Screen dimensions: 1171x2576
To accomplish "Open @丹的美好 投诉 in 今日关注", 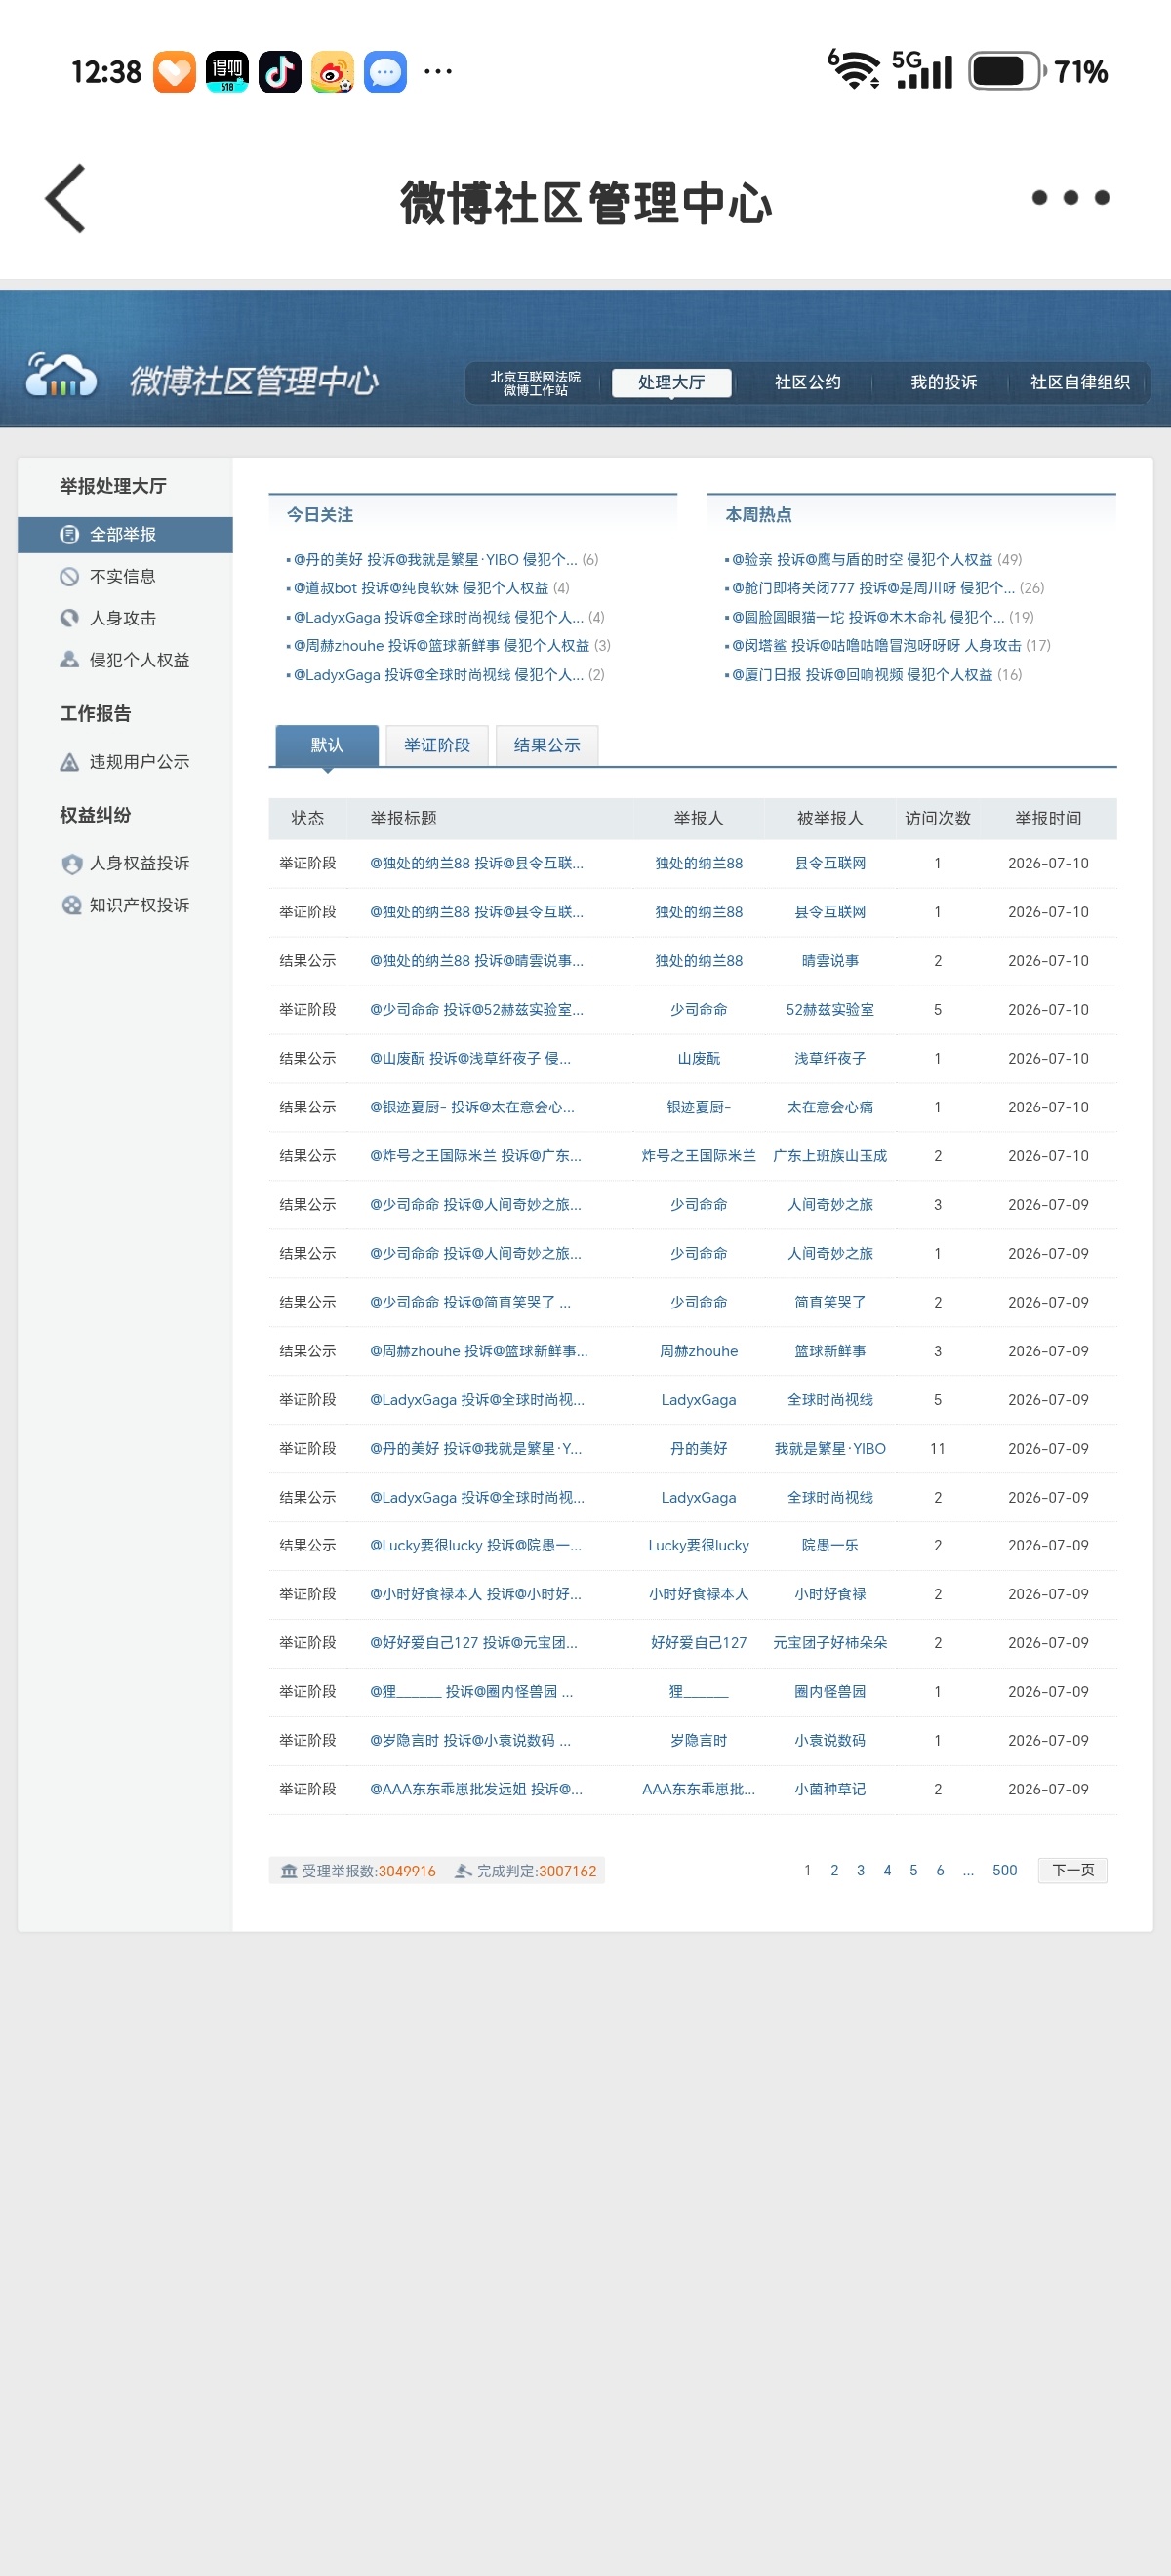I will tap(435, 560).
